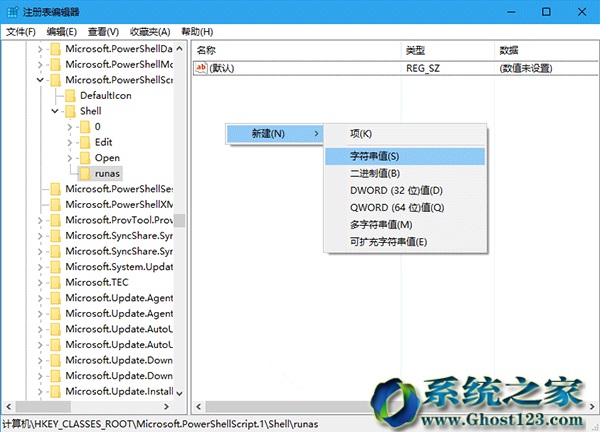Click the values pane scroll-left arrow
600x432 pixels.
tap(199, 407)
